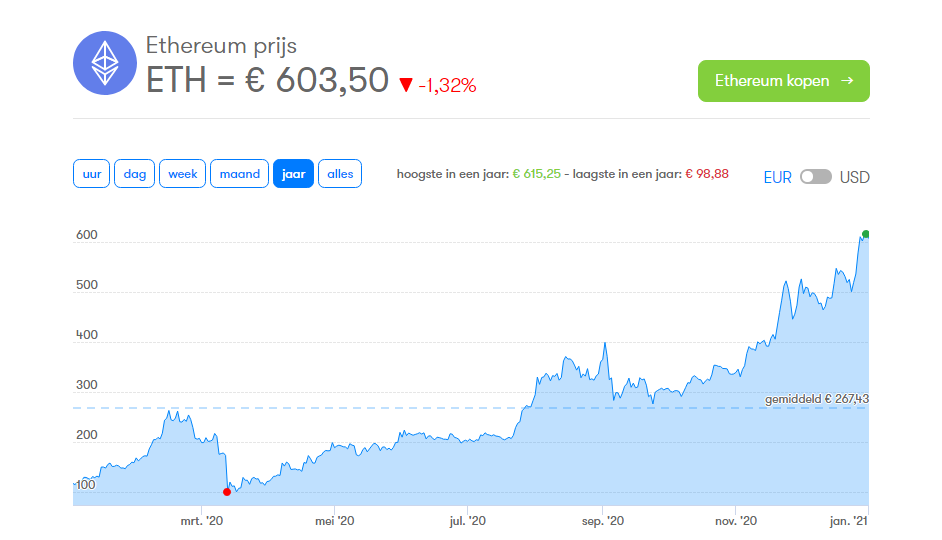942x540 pixels.
Task: Select the EUR currency label
Action: [777, 177]
